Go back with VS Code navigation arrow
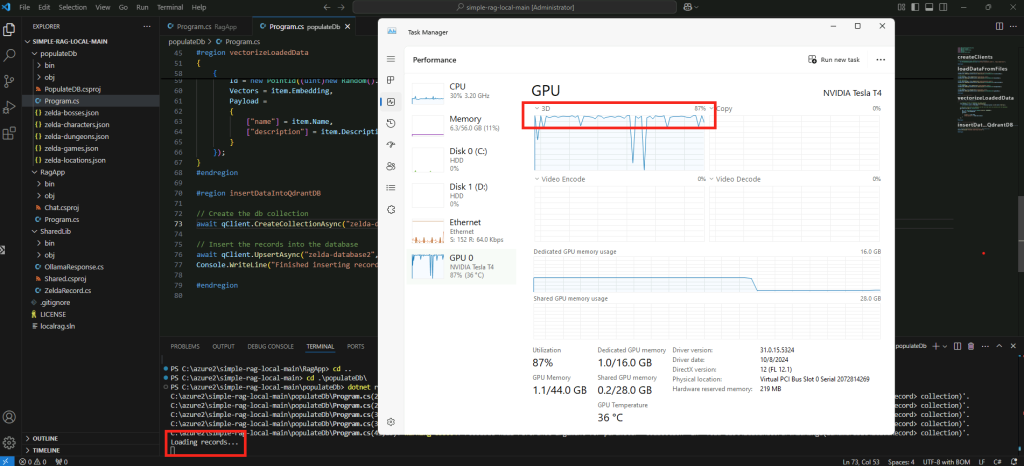This screenshot has height=466, width=1024. [327, 7]
